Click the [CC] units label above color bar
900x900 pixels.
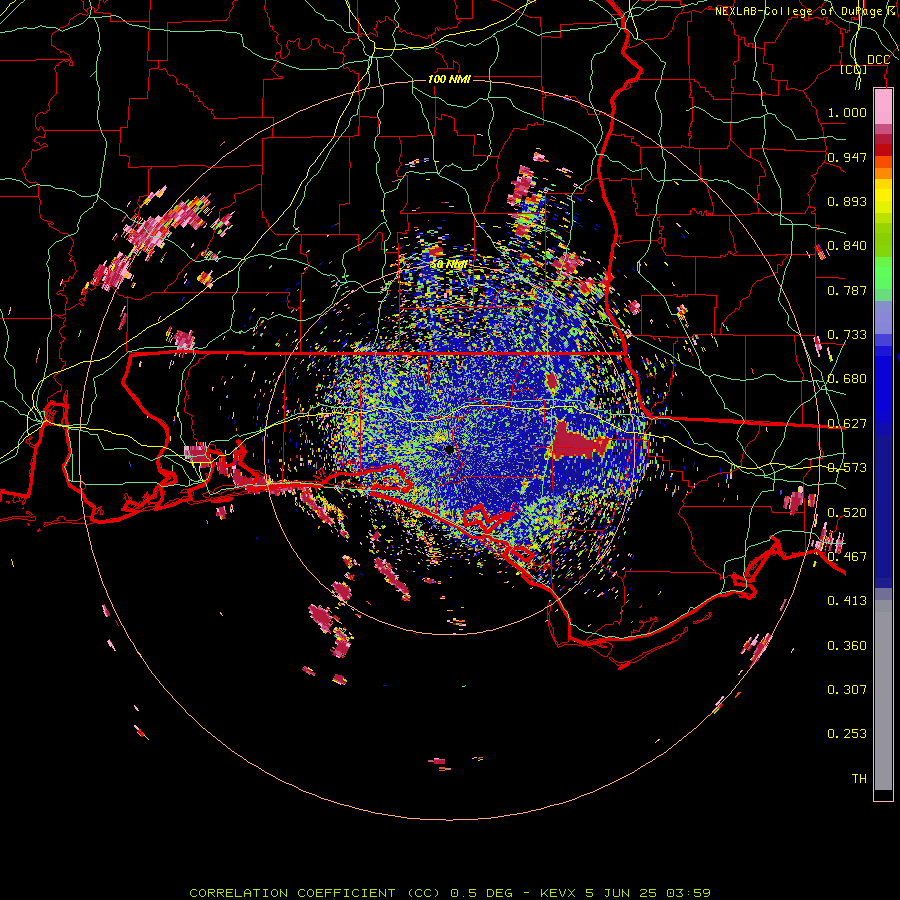pos(854,69)
